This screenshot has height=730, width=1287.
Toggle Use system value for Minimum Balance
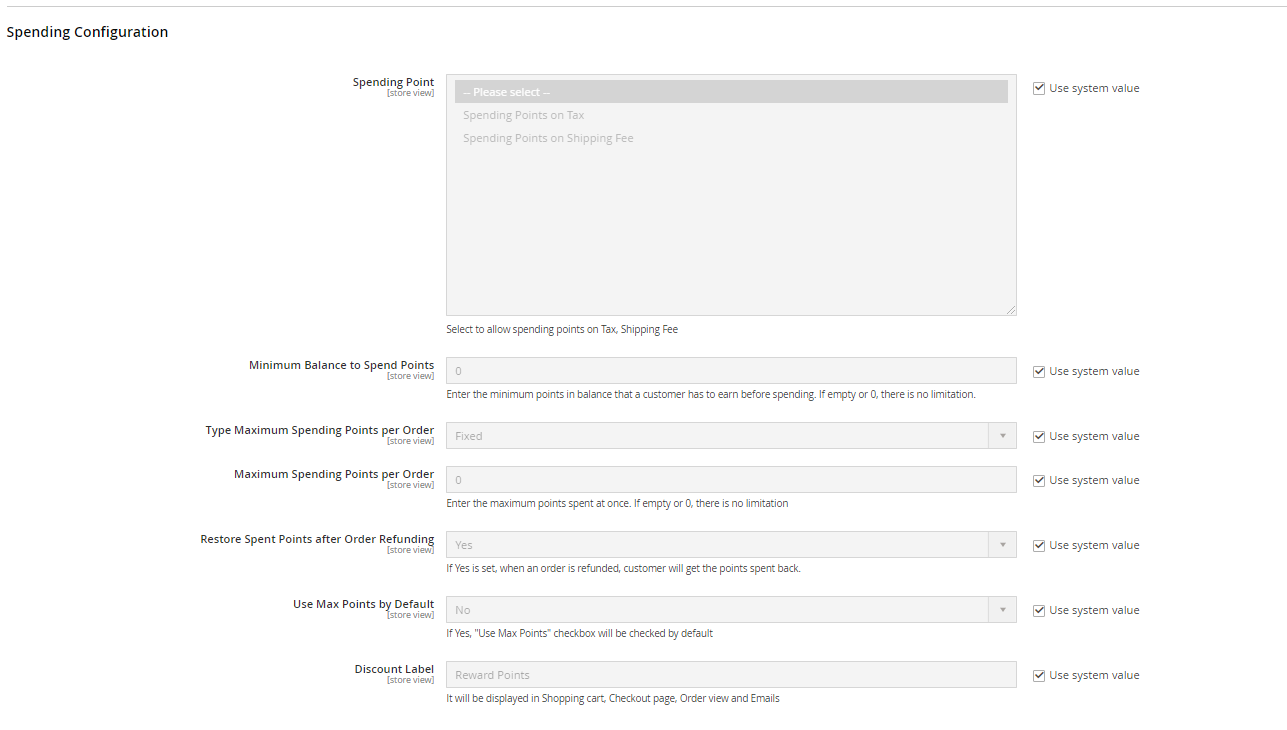click(x=1039, y=371)
